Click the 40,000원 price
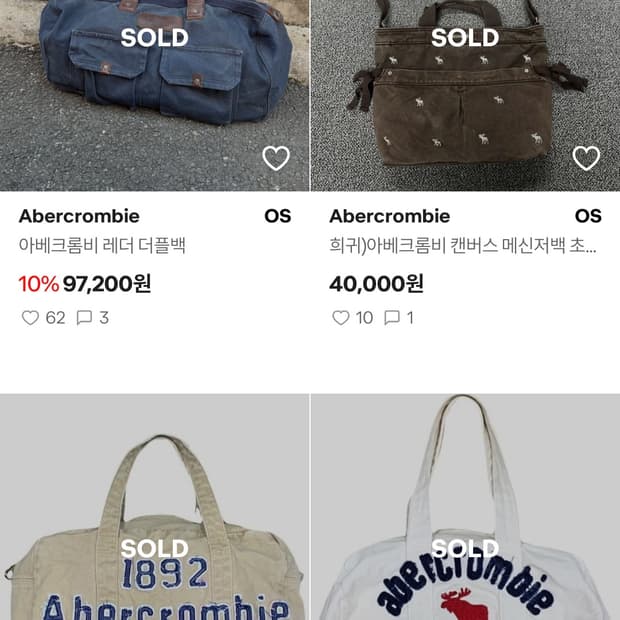 [x=376, y=284]
